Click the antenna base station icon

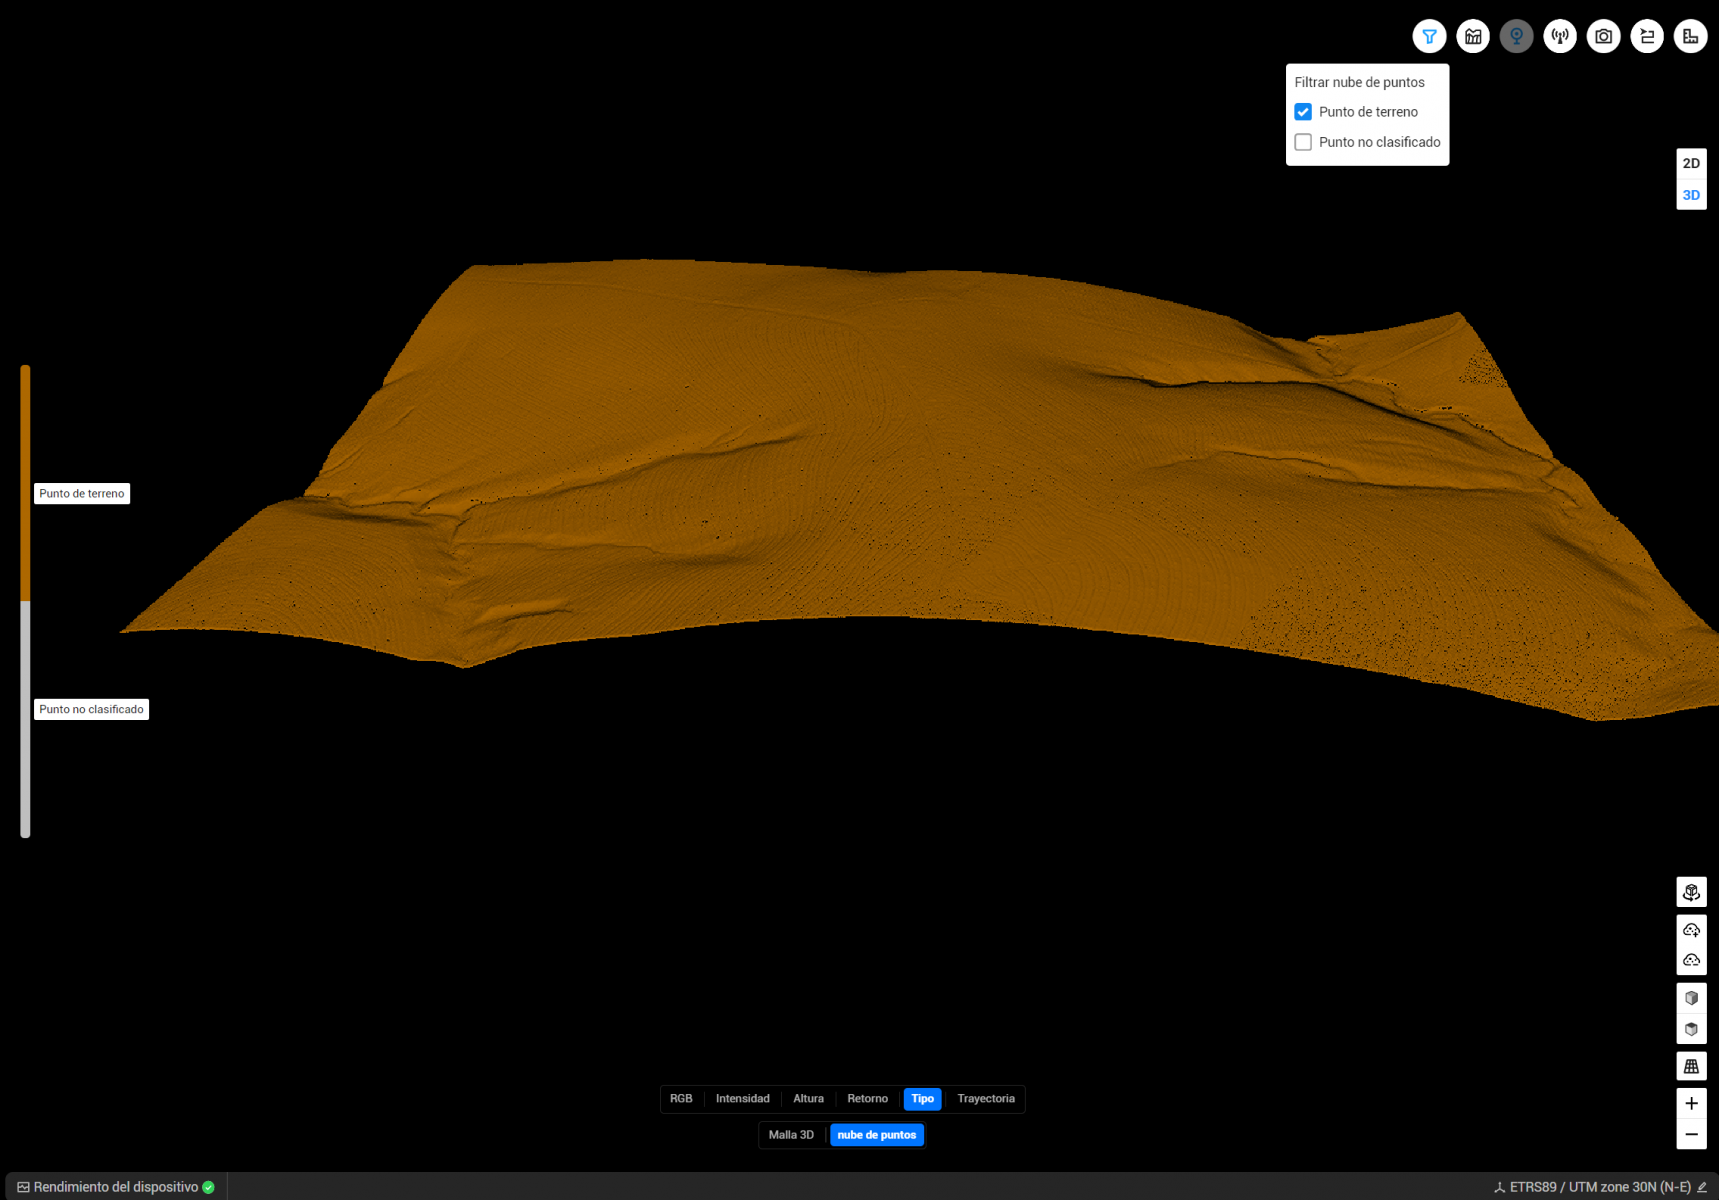pyautogui.click(x=1560, y=37)
